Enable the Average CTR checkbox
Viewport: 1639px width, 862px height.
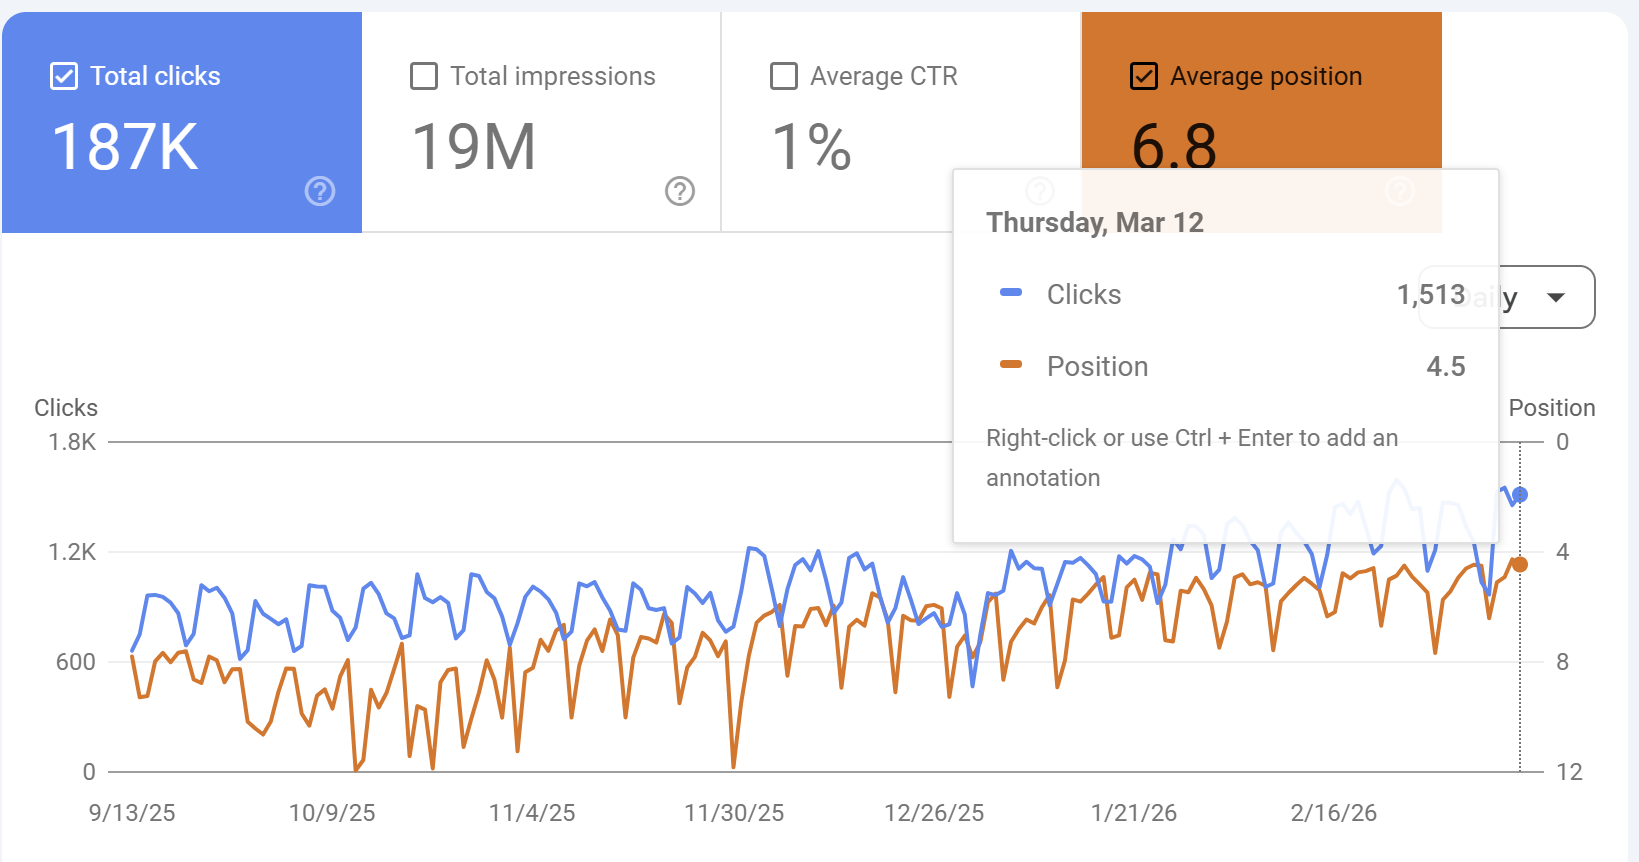(784, 76)
